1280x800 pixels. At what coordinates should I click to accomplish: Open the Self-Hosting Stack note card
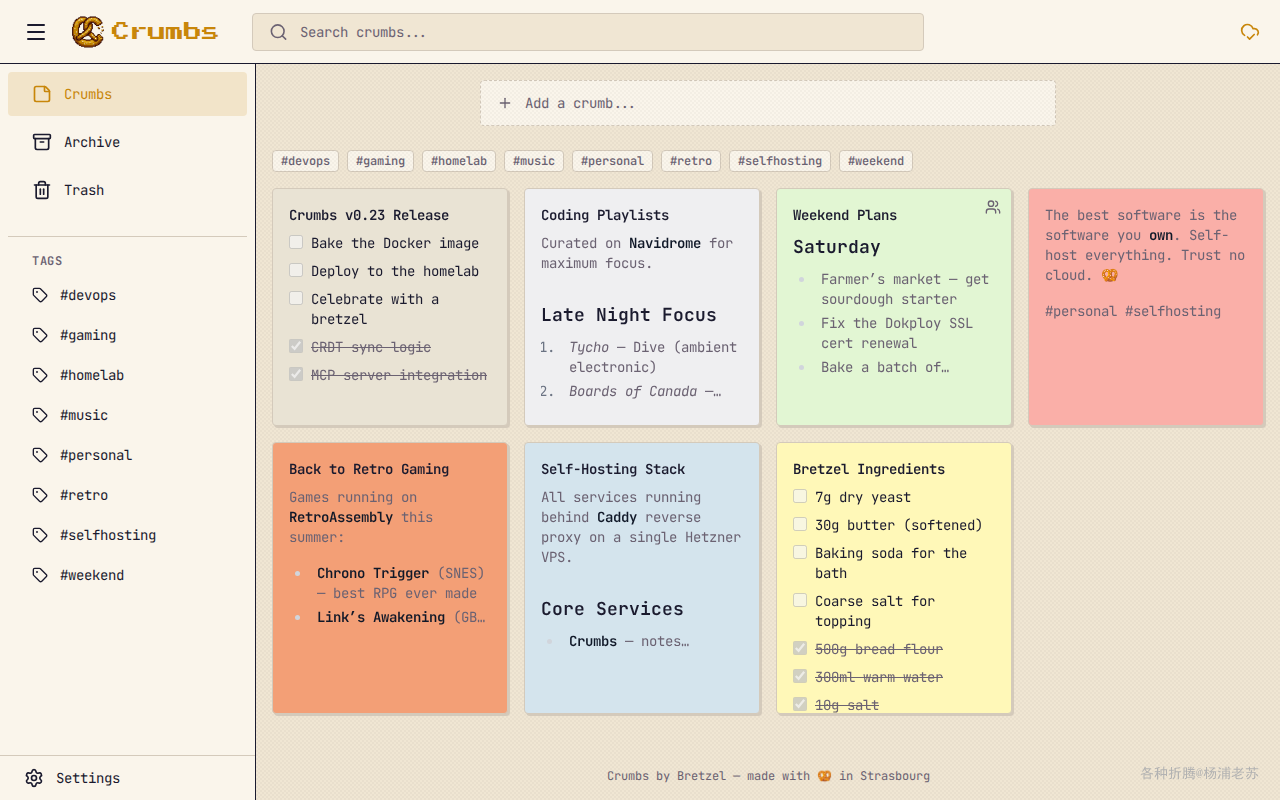(642, 680)
